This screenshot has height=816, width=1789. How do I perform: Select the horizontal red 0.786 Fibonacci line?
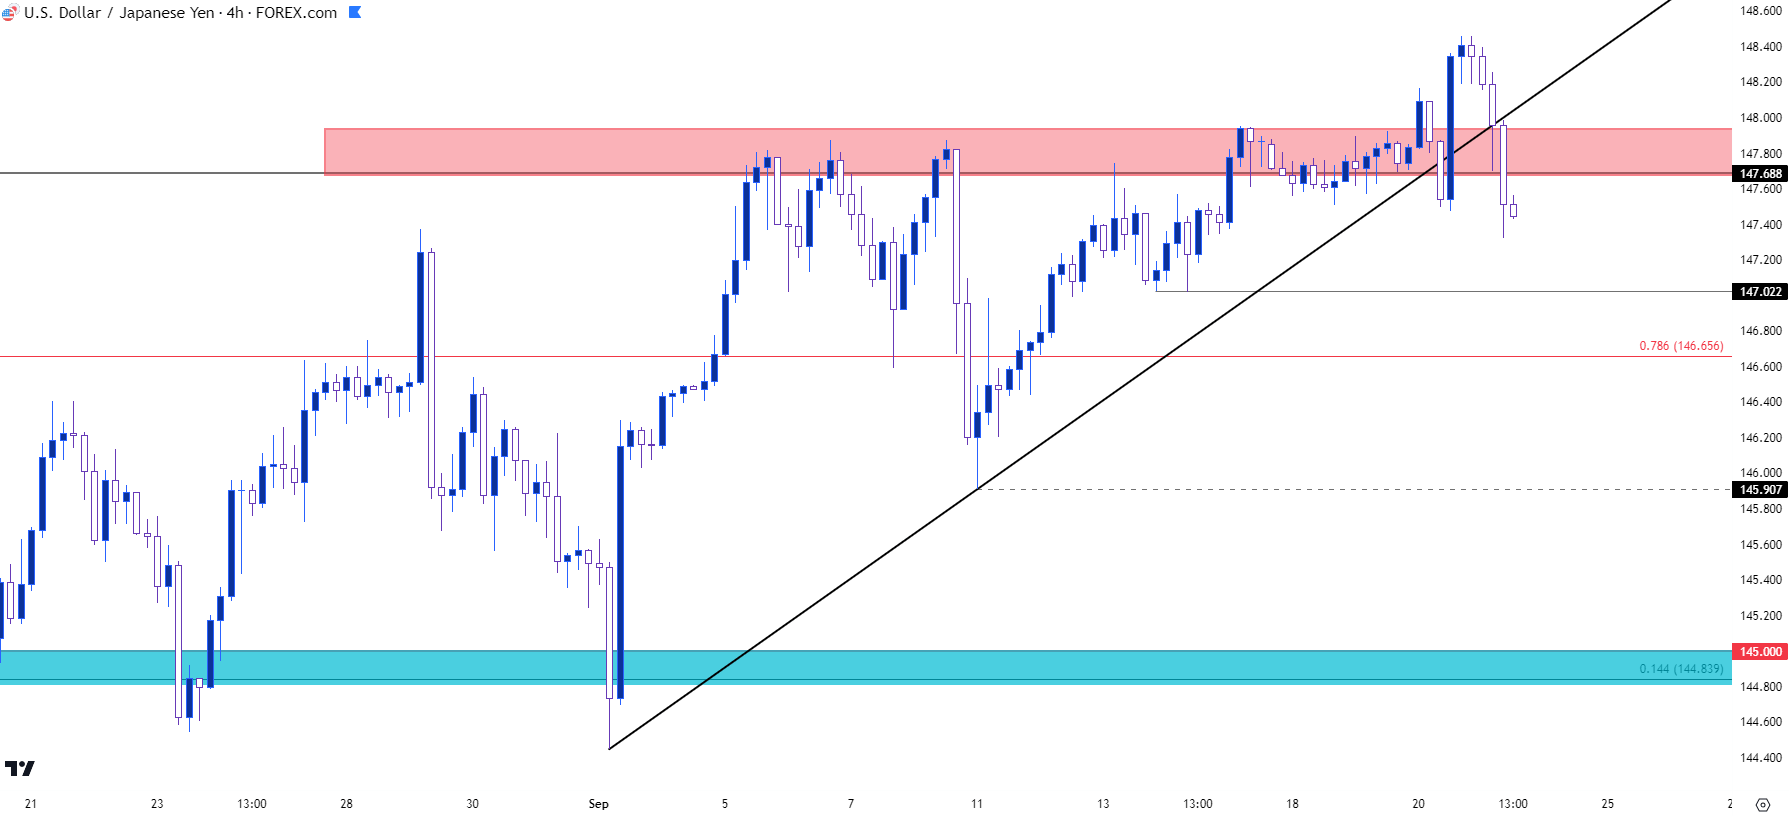(x=866, y=356)
